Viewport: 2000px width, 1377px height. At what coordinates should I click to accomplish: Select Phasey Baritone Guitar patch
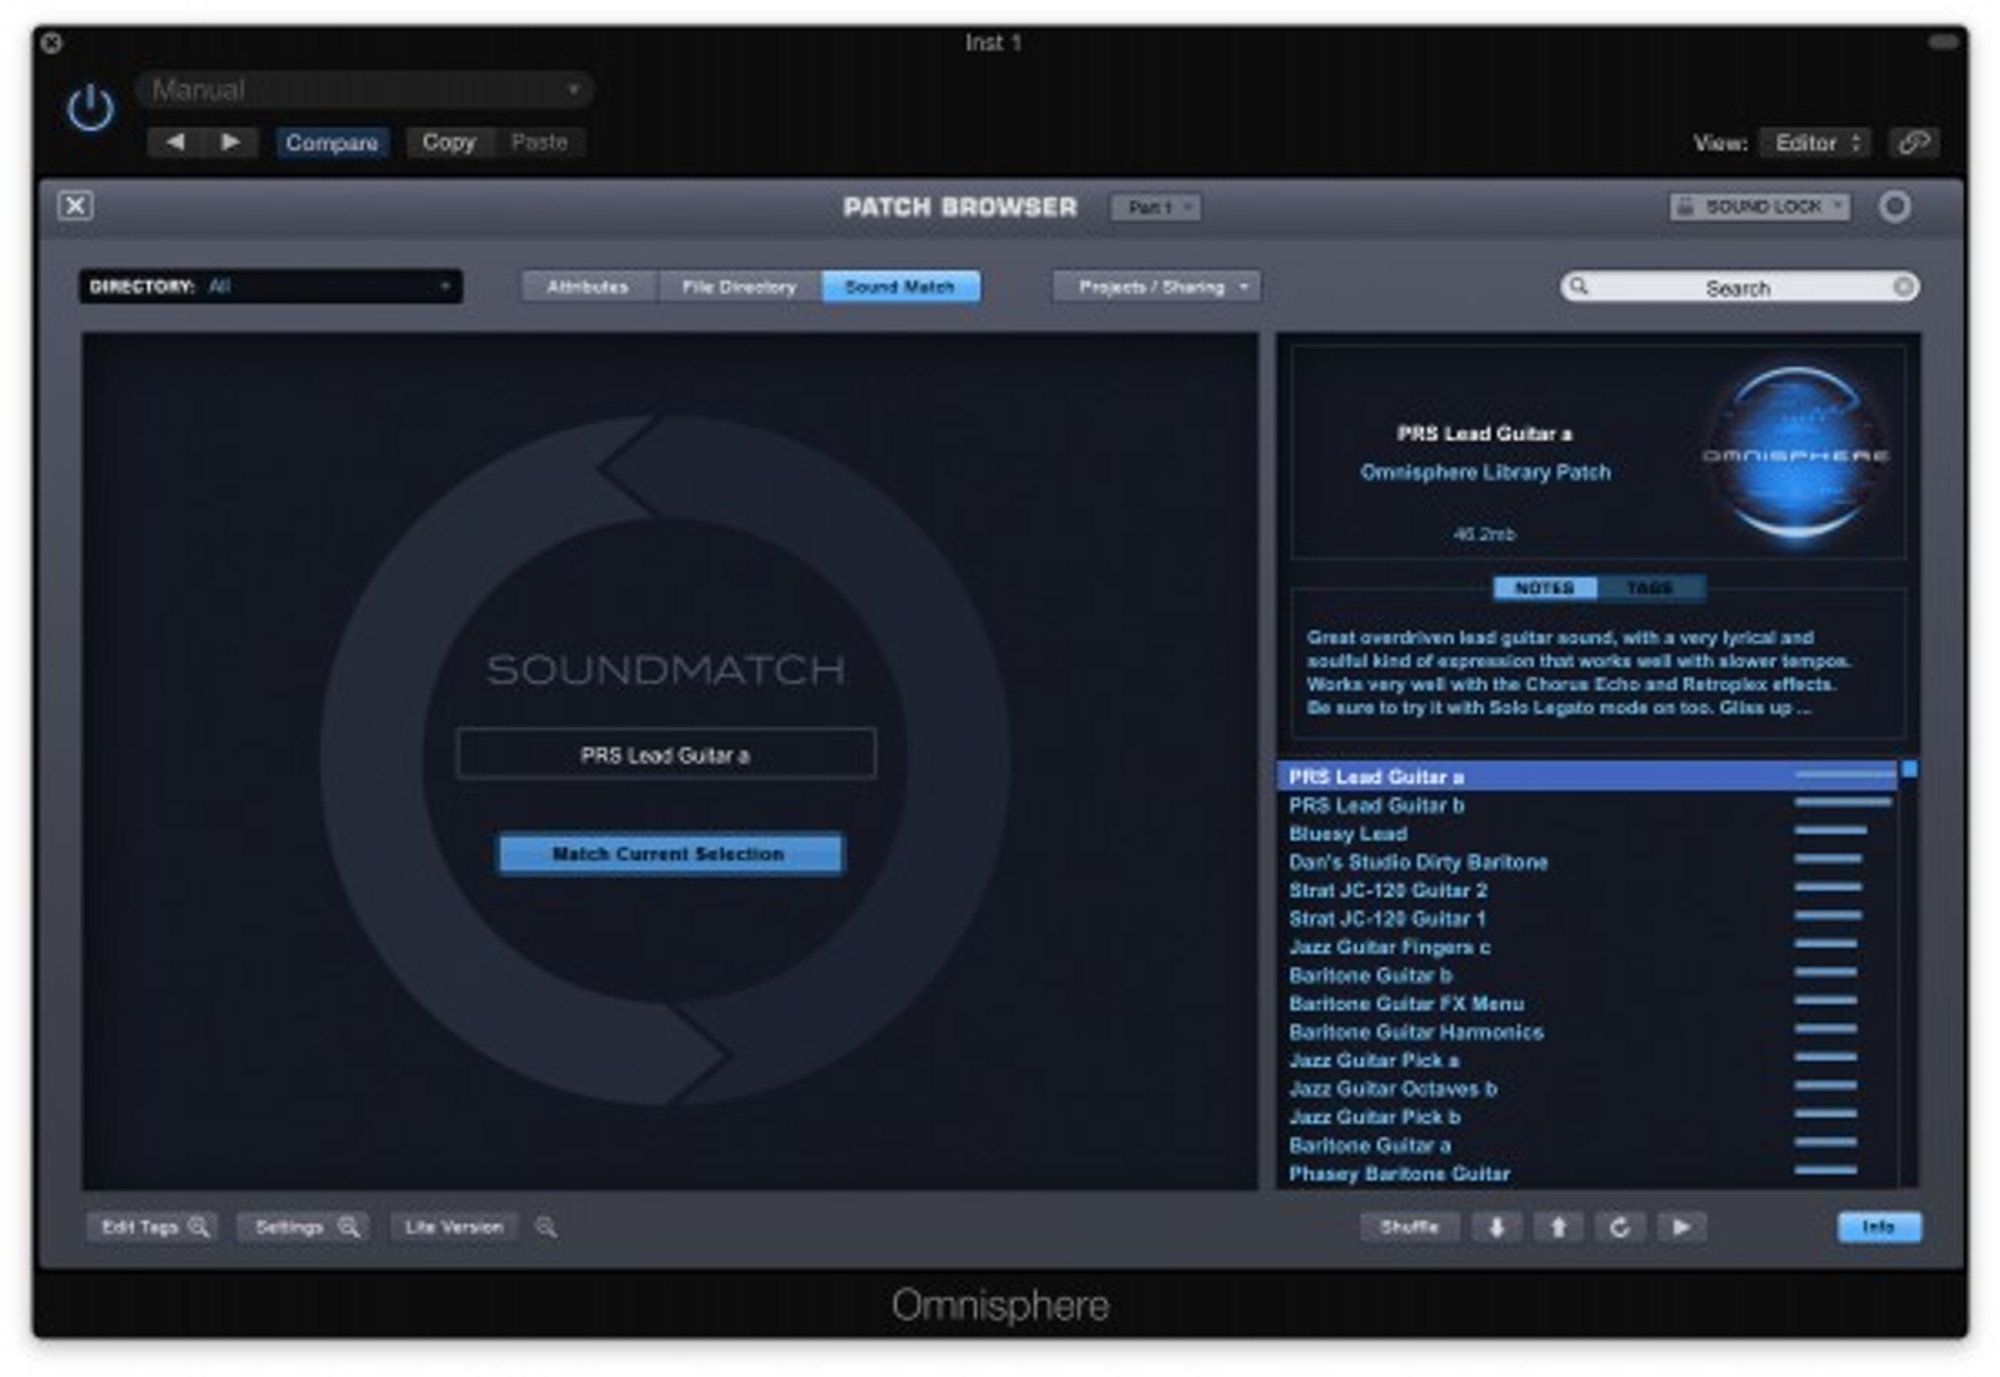coord(1587,1173)
